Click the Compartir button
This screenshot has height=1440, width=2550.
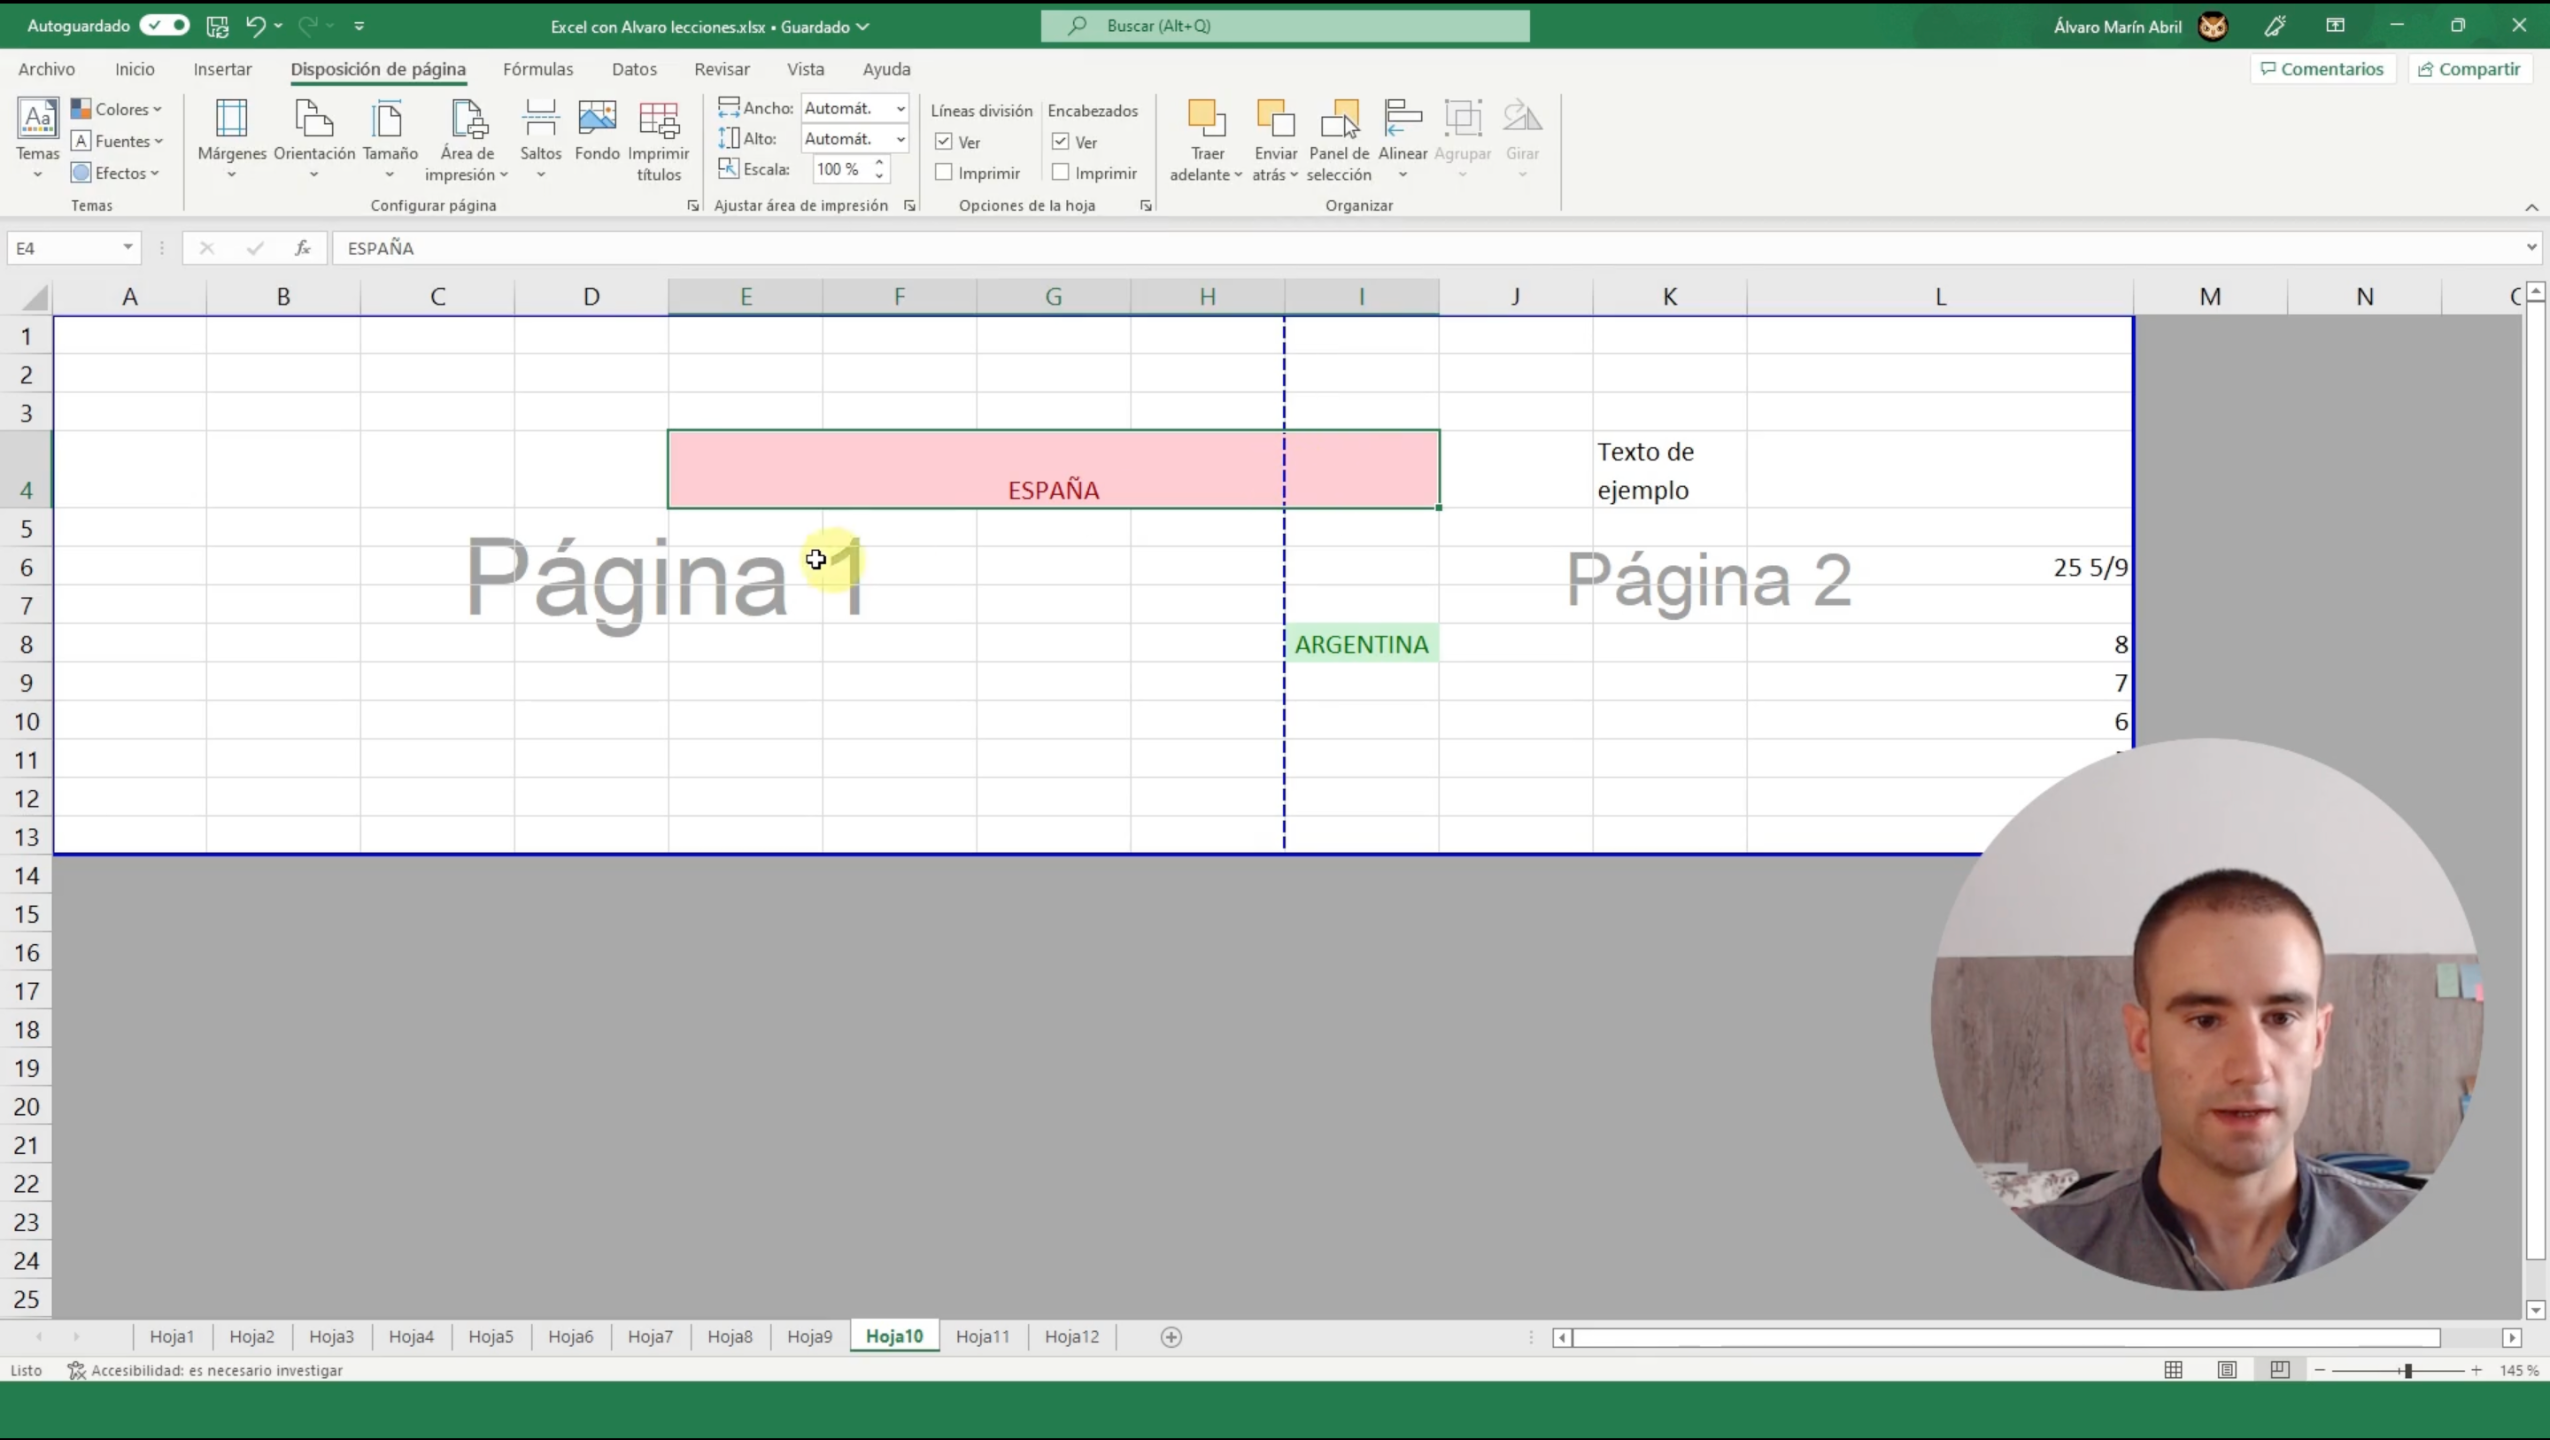pos(2468,69)
